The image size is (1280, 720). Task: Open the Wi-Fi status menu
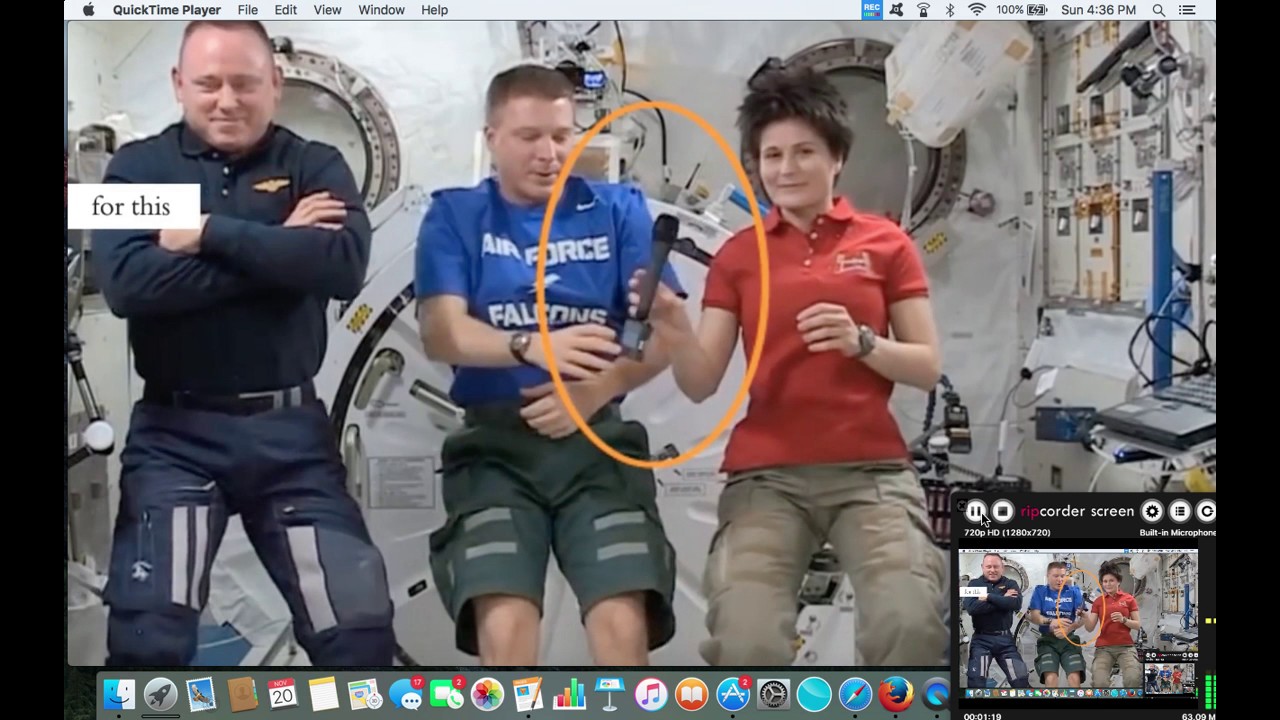(976, 10)
